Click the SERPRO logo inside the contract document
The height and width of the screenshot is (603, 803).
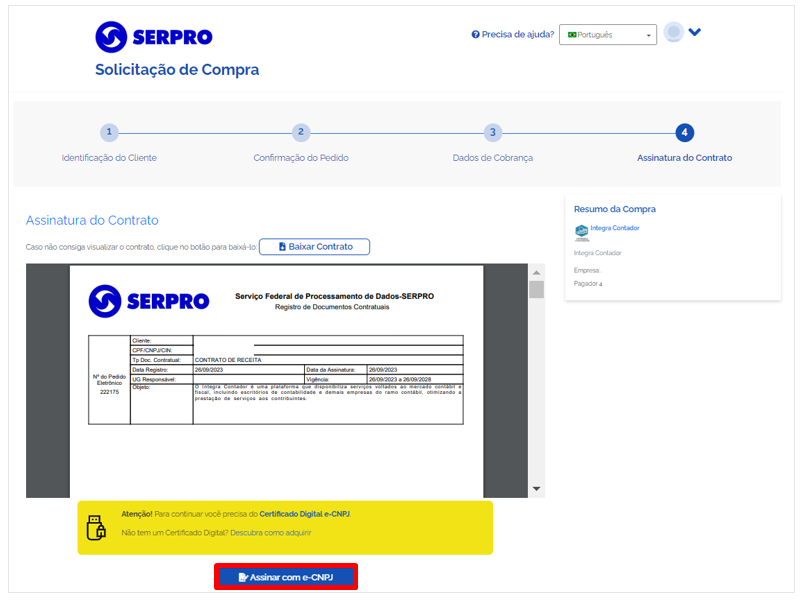(149, 301)
